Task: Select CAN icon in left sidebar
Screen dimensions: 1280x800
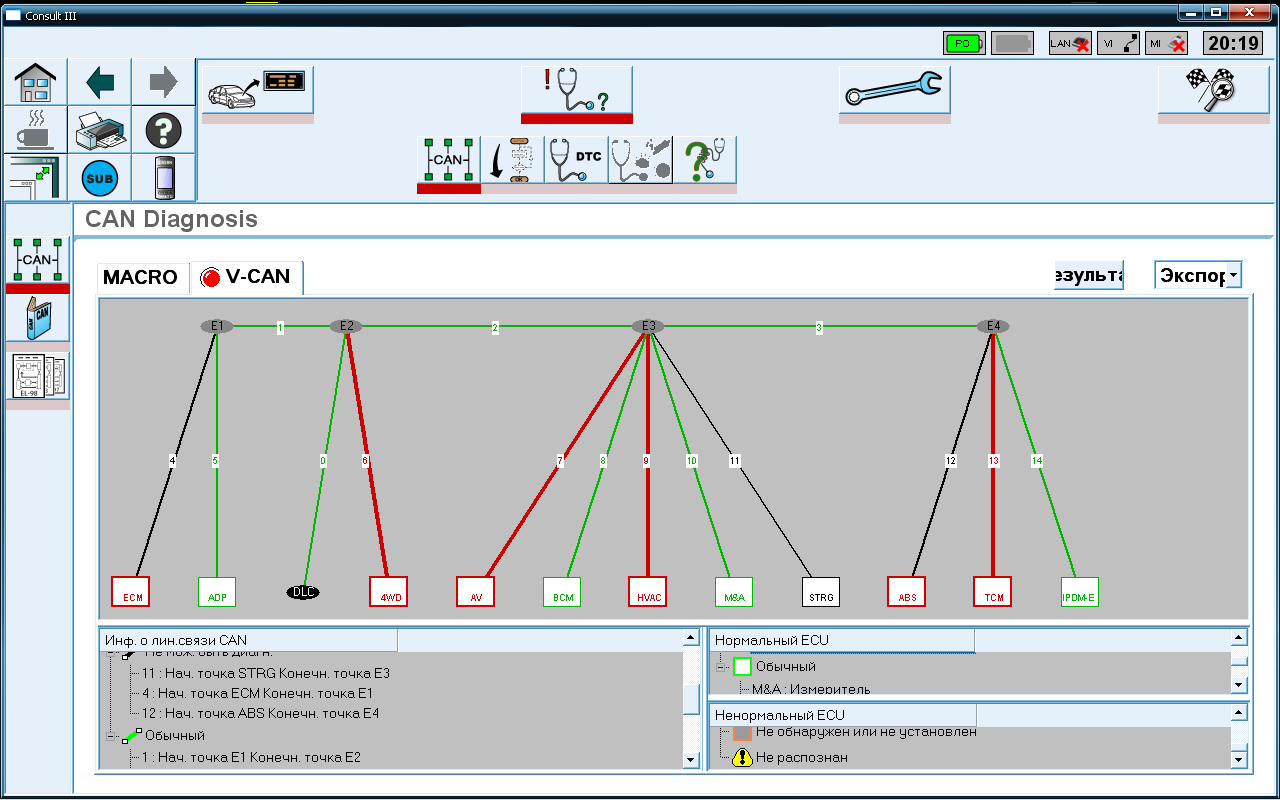Action: click(x=38, y=260)
